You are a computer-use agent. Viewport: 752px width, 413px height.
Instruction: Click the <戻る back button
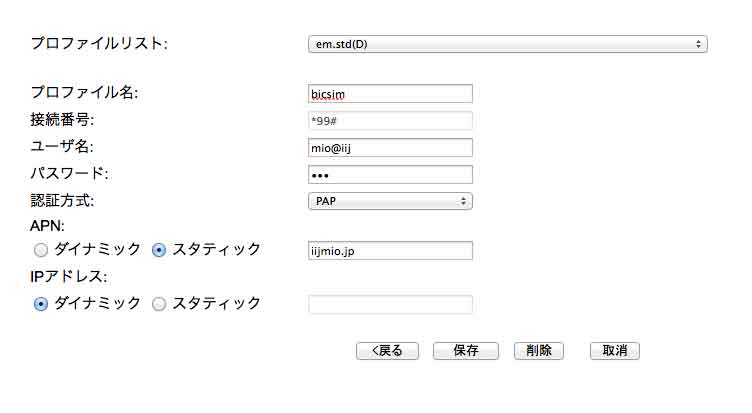(x=387, y=351)
